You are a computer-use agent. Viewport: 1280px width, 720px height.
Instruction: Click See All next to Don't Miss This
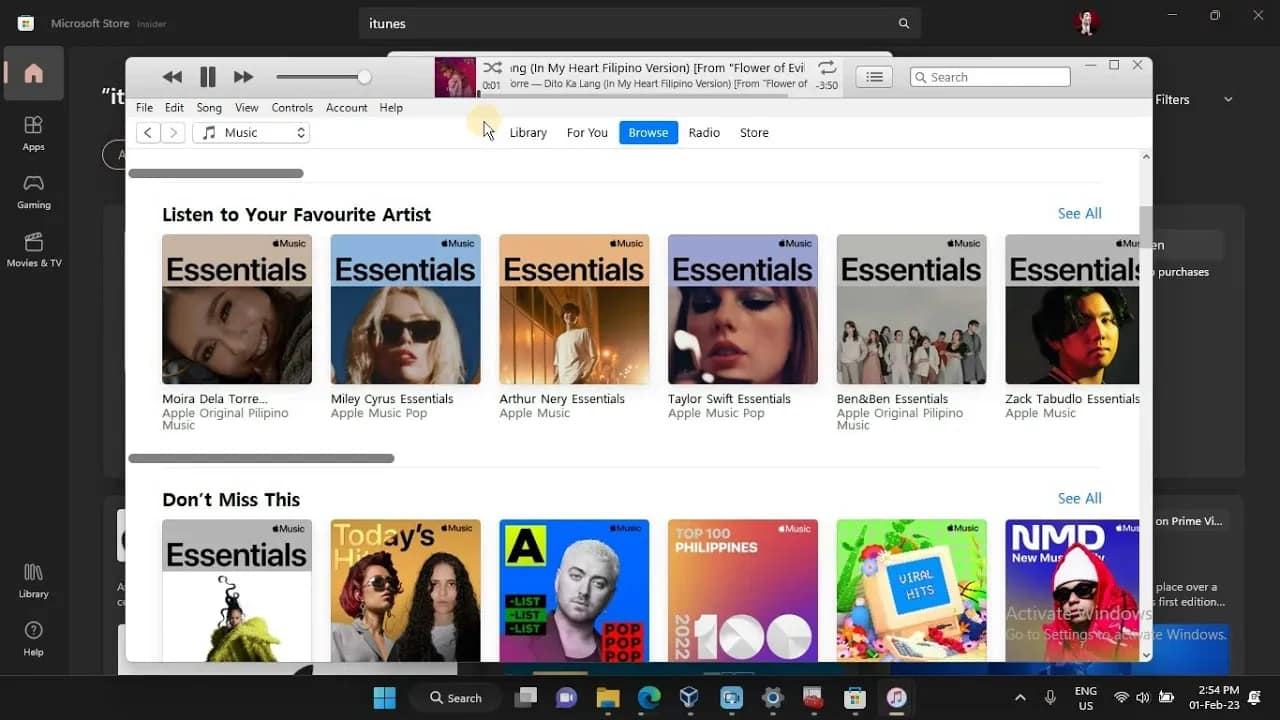(1079, 498)
